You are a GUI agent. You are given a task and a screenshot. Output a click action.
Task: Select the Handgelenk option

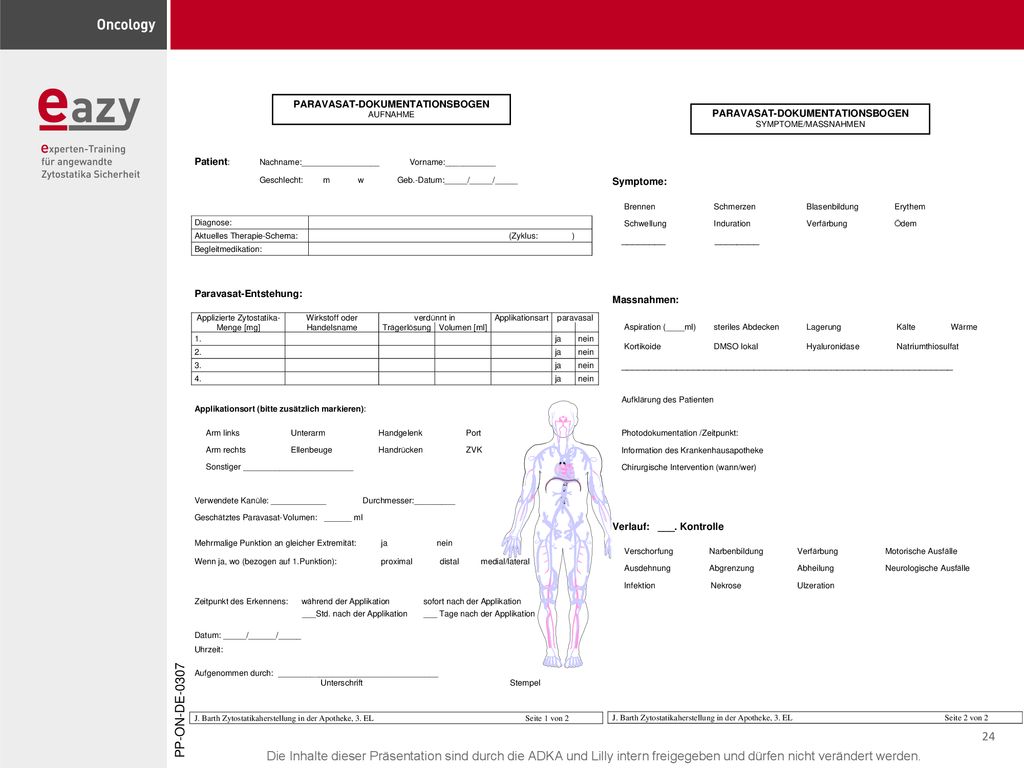400,433
